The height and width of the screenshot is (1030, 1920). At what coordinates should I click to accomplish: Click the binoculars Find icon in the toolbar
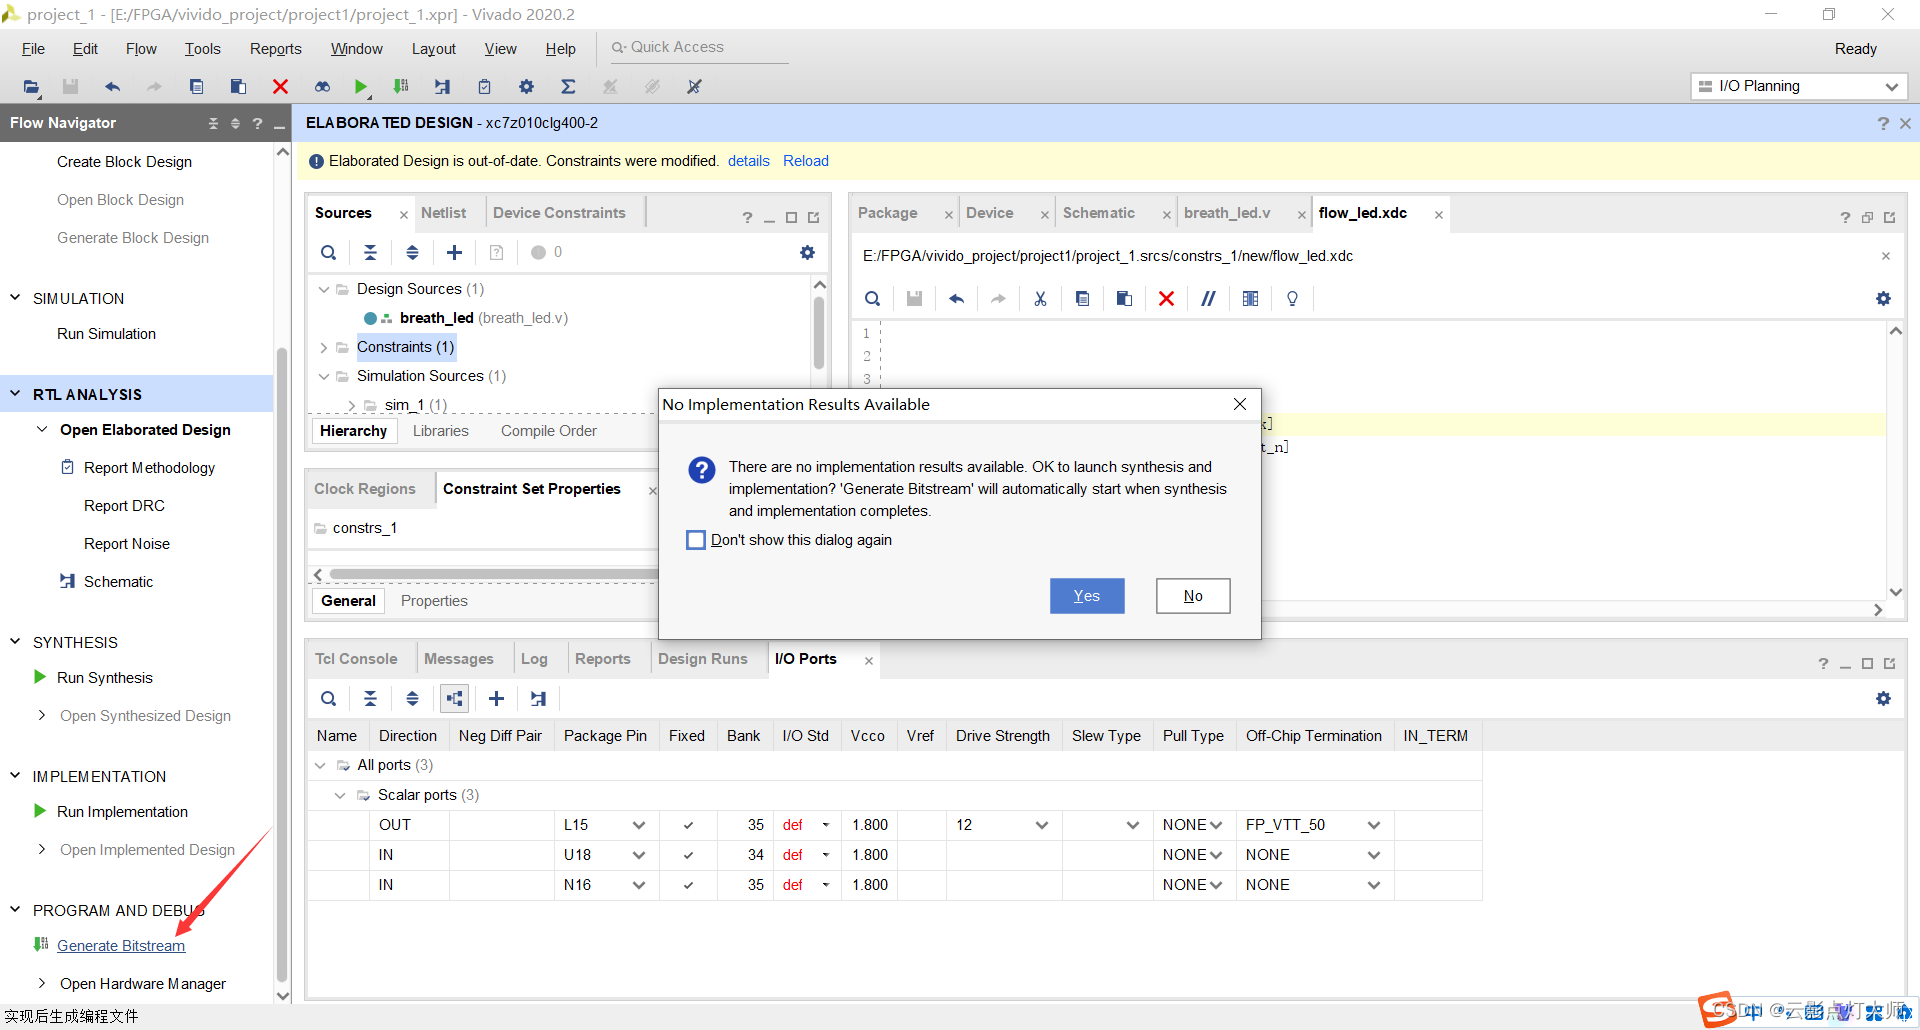[322, 87]
